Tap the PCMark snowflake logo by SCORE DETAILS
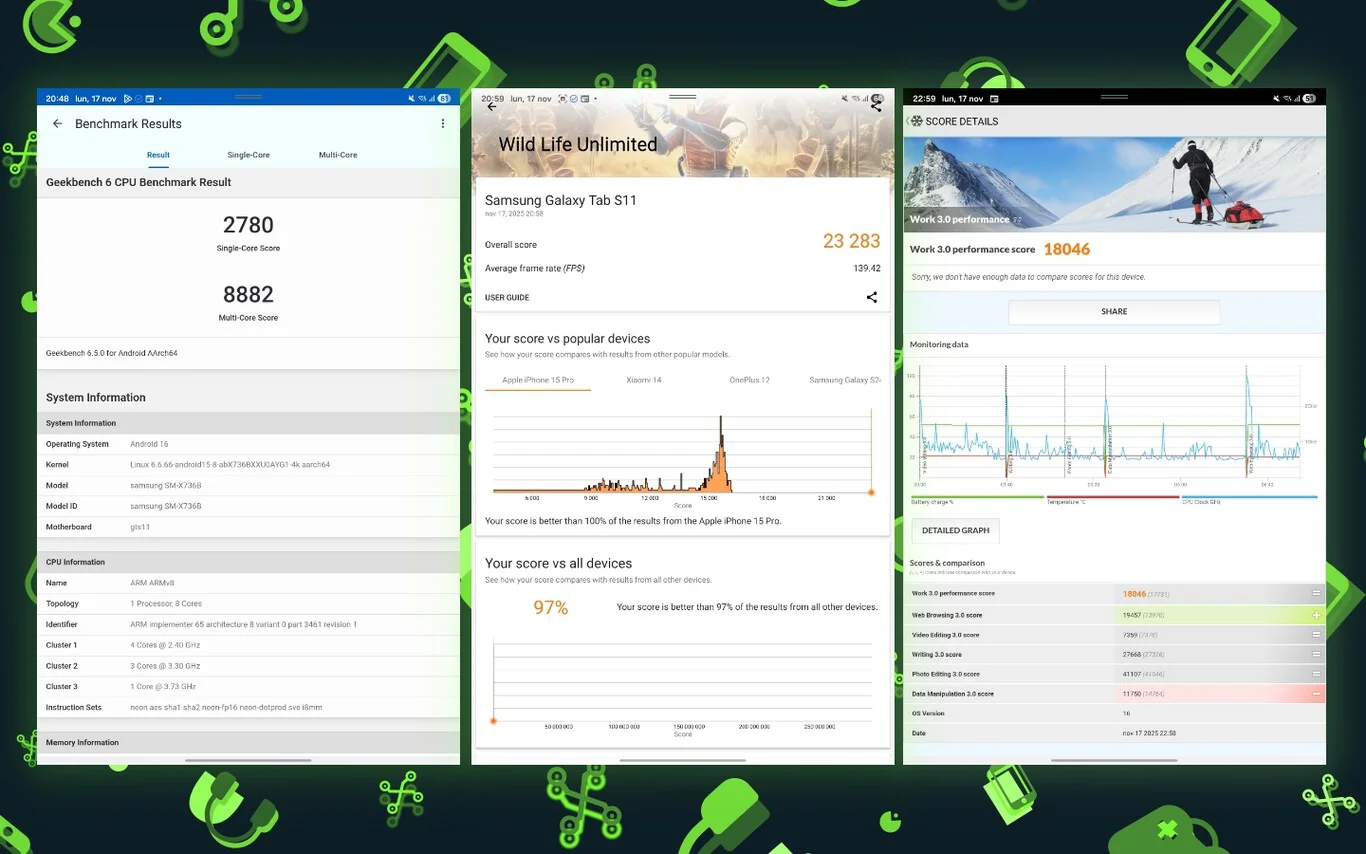1366x854 pixels. pyautogui.click(x=916, y=121)
